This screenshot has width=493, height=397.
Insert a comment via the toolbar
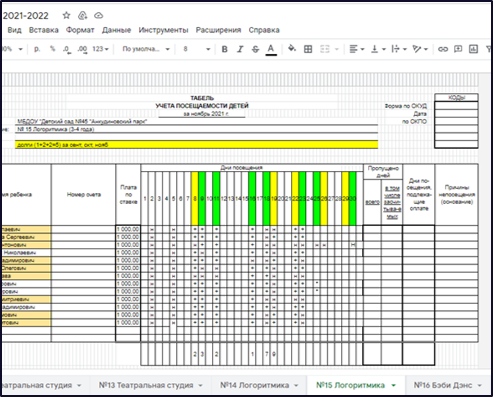click(x=458, y=49)
